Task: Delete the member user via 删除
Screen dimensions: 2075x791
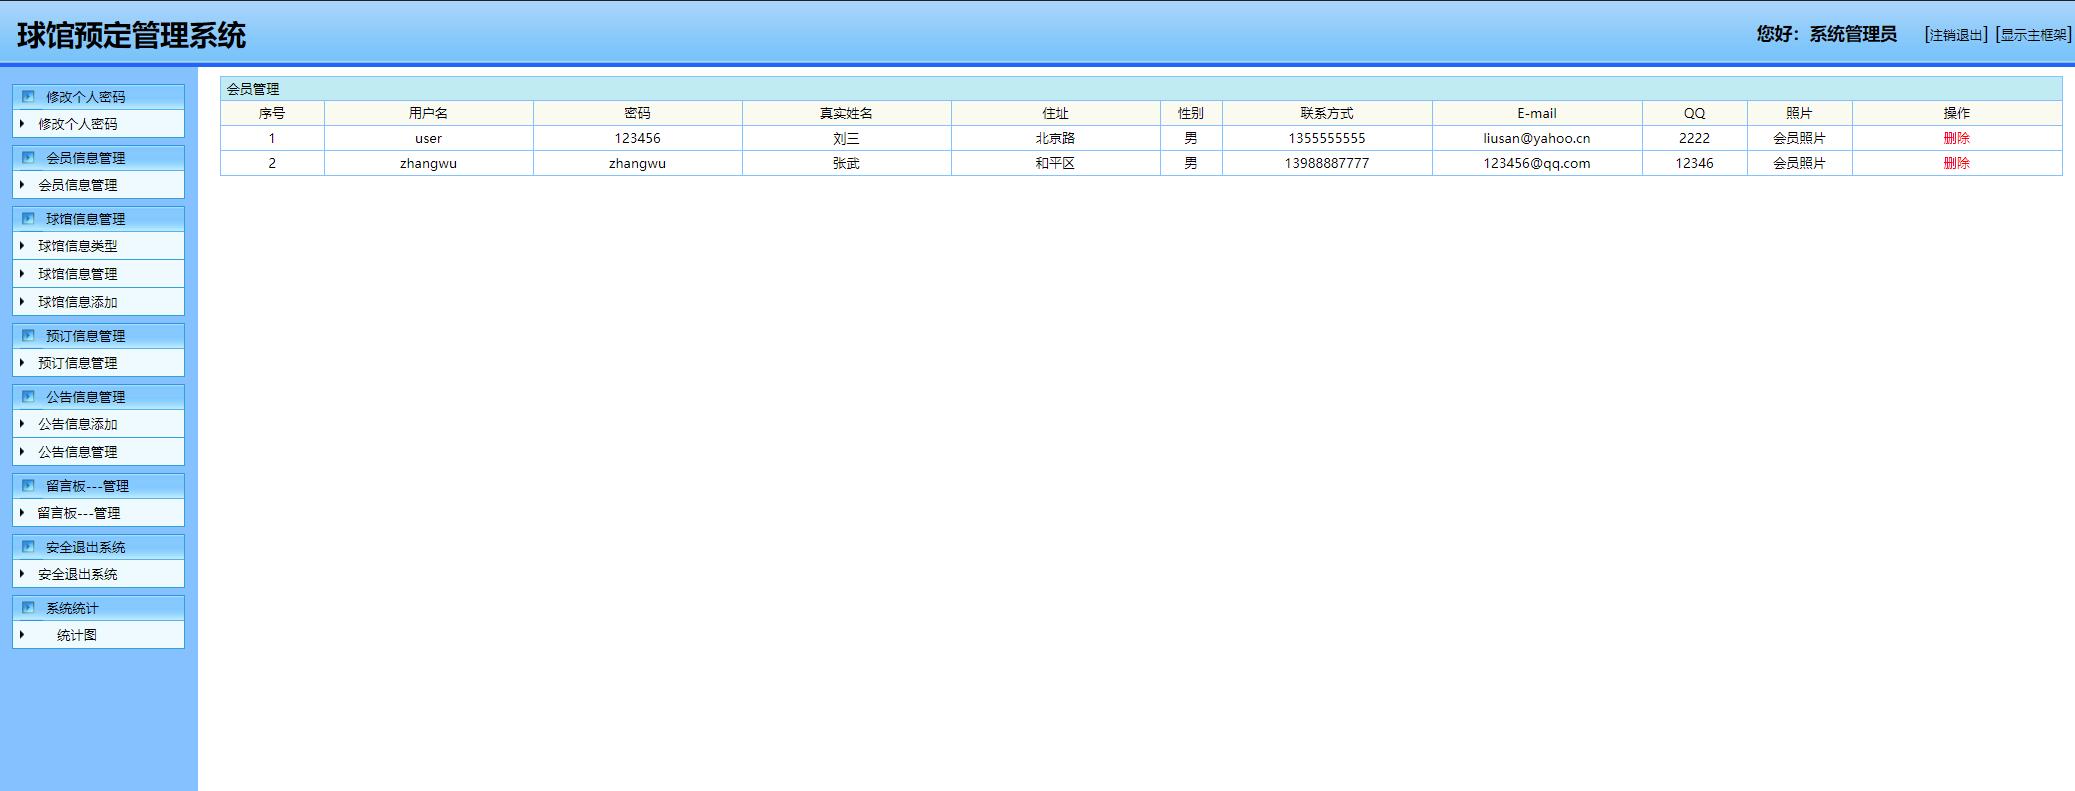Action: point(1957,138)
